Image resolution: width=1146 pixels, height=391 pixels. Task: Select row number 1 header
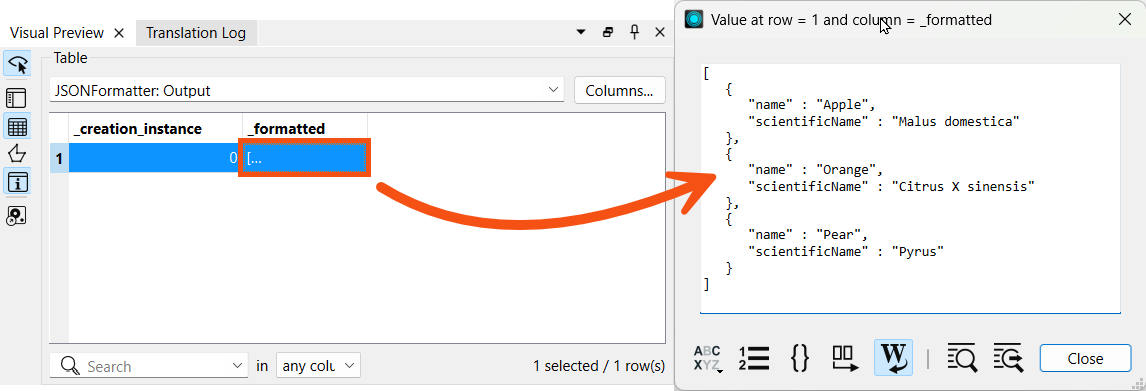(59, 158)
